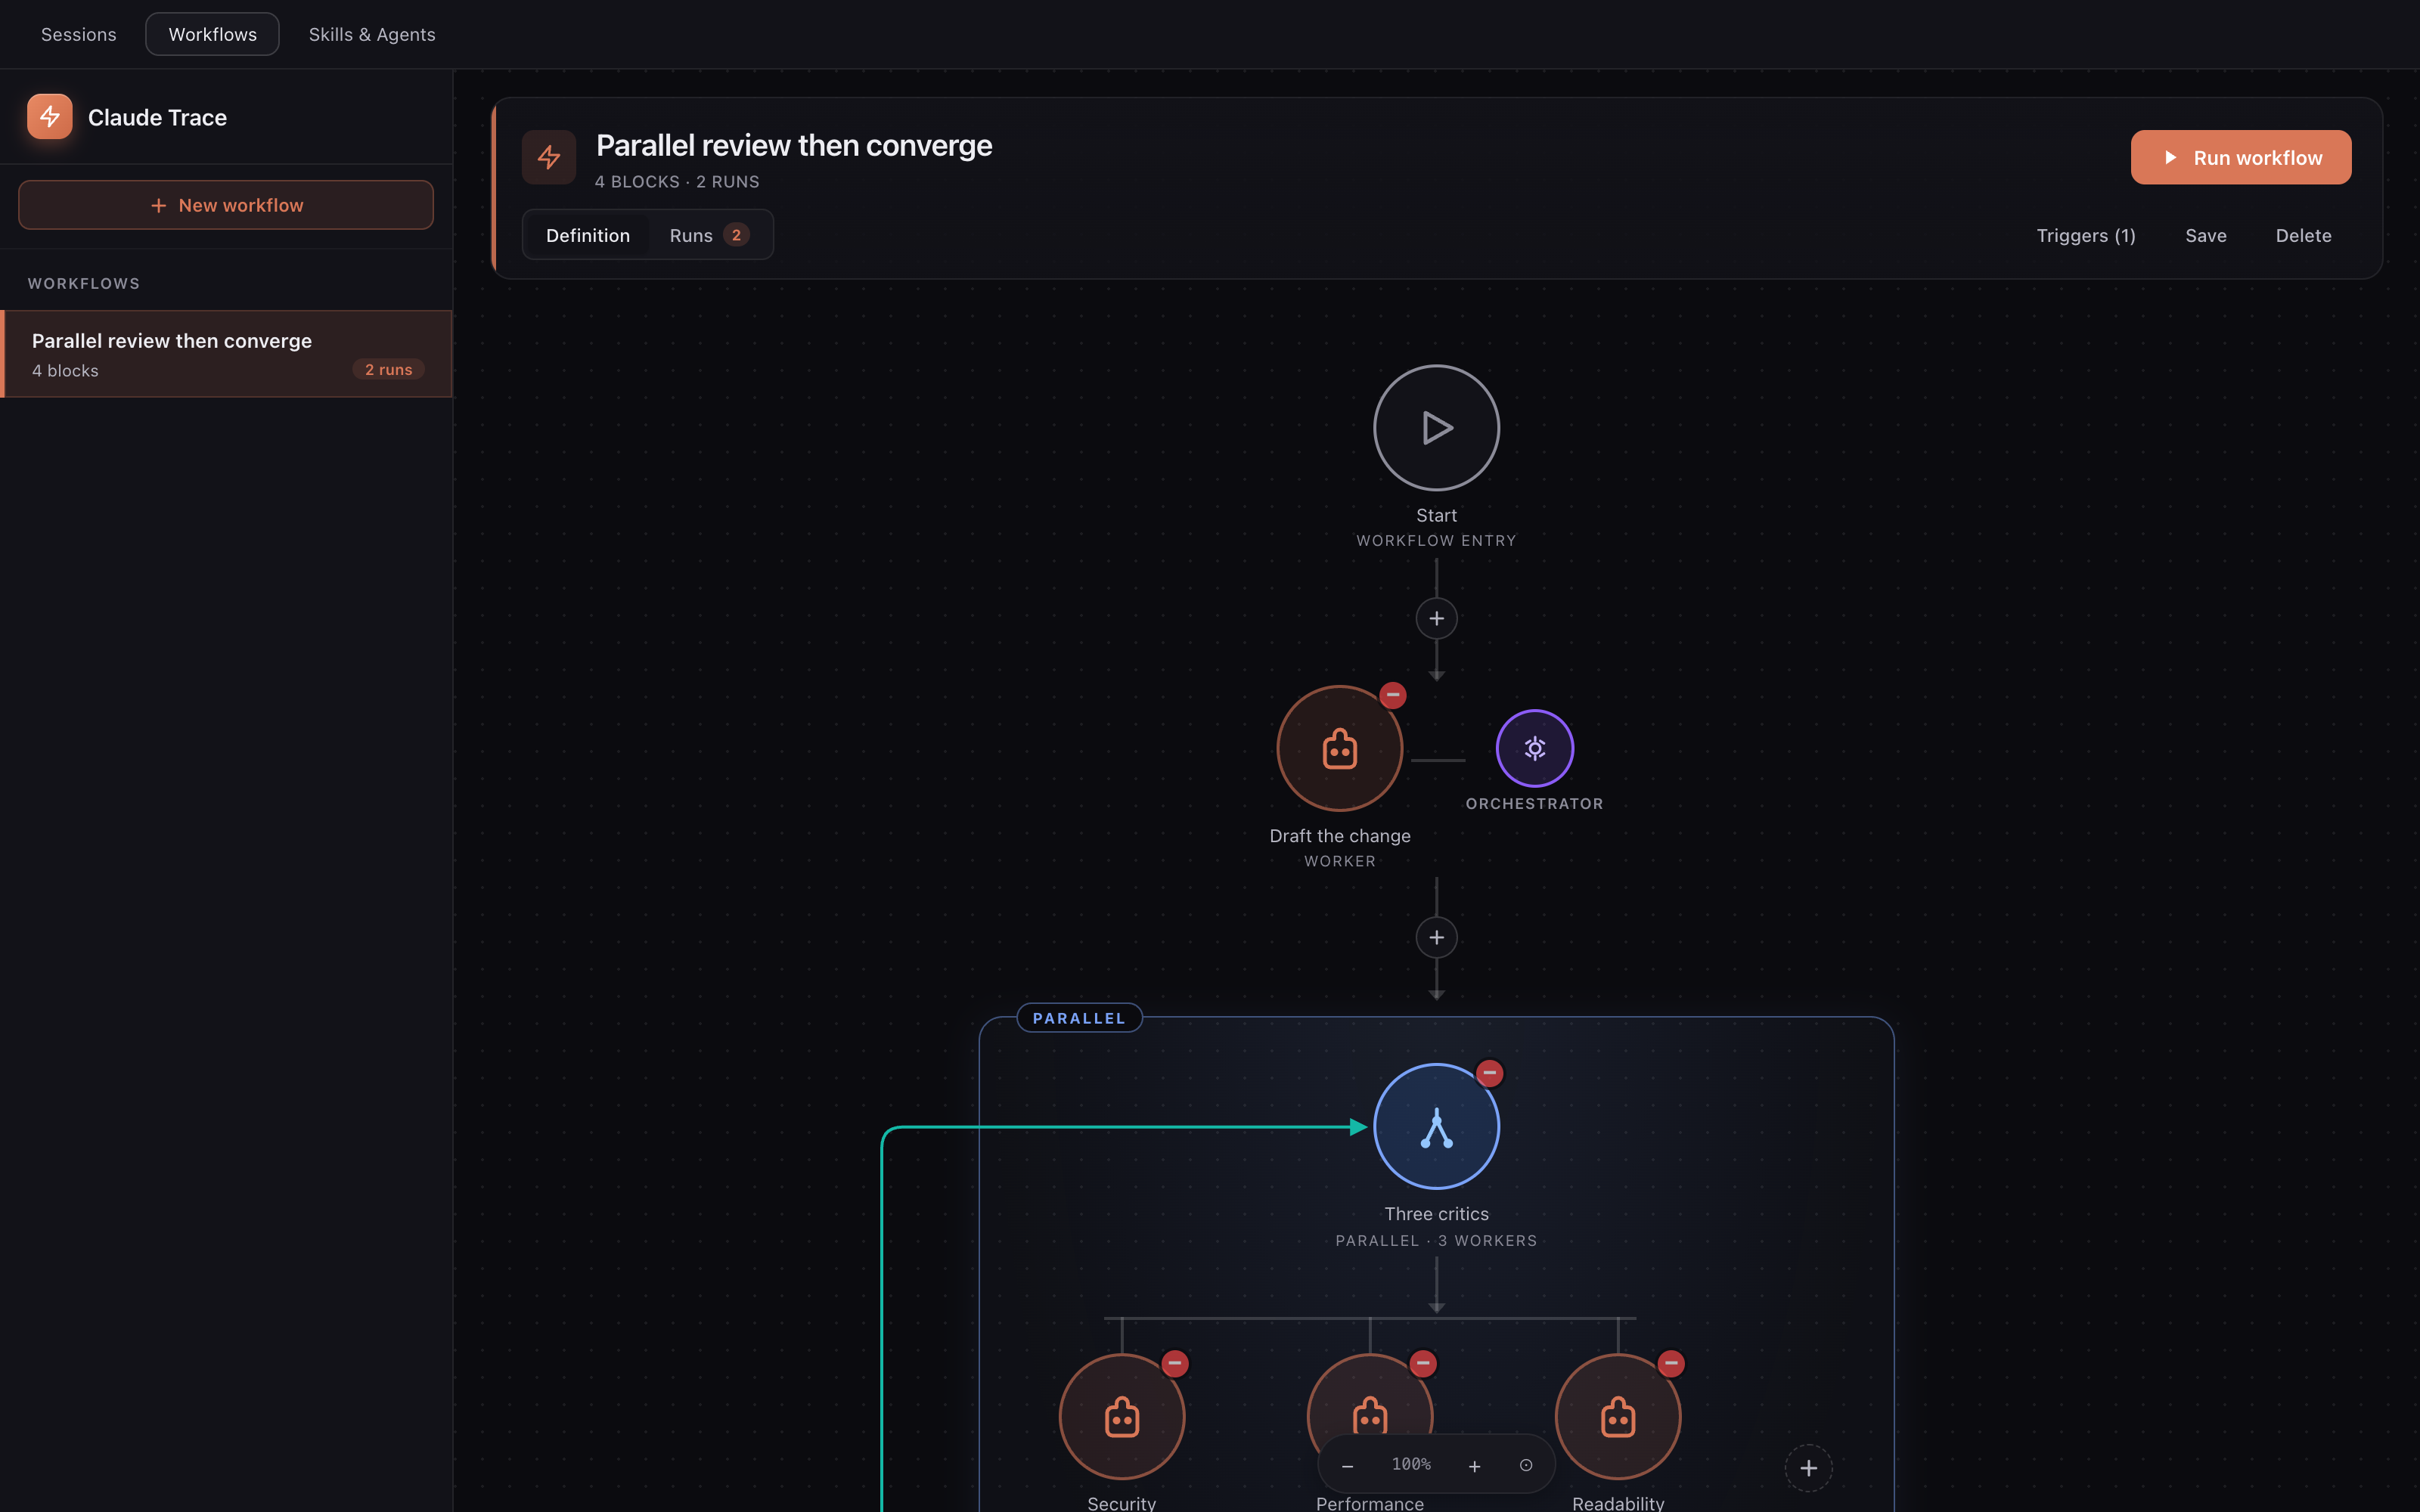Image resolution: width=2420 pixels, height=1512 pixels.
Task: Click the Three critics label
Action: 1436,1214
